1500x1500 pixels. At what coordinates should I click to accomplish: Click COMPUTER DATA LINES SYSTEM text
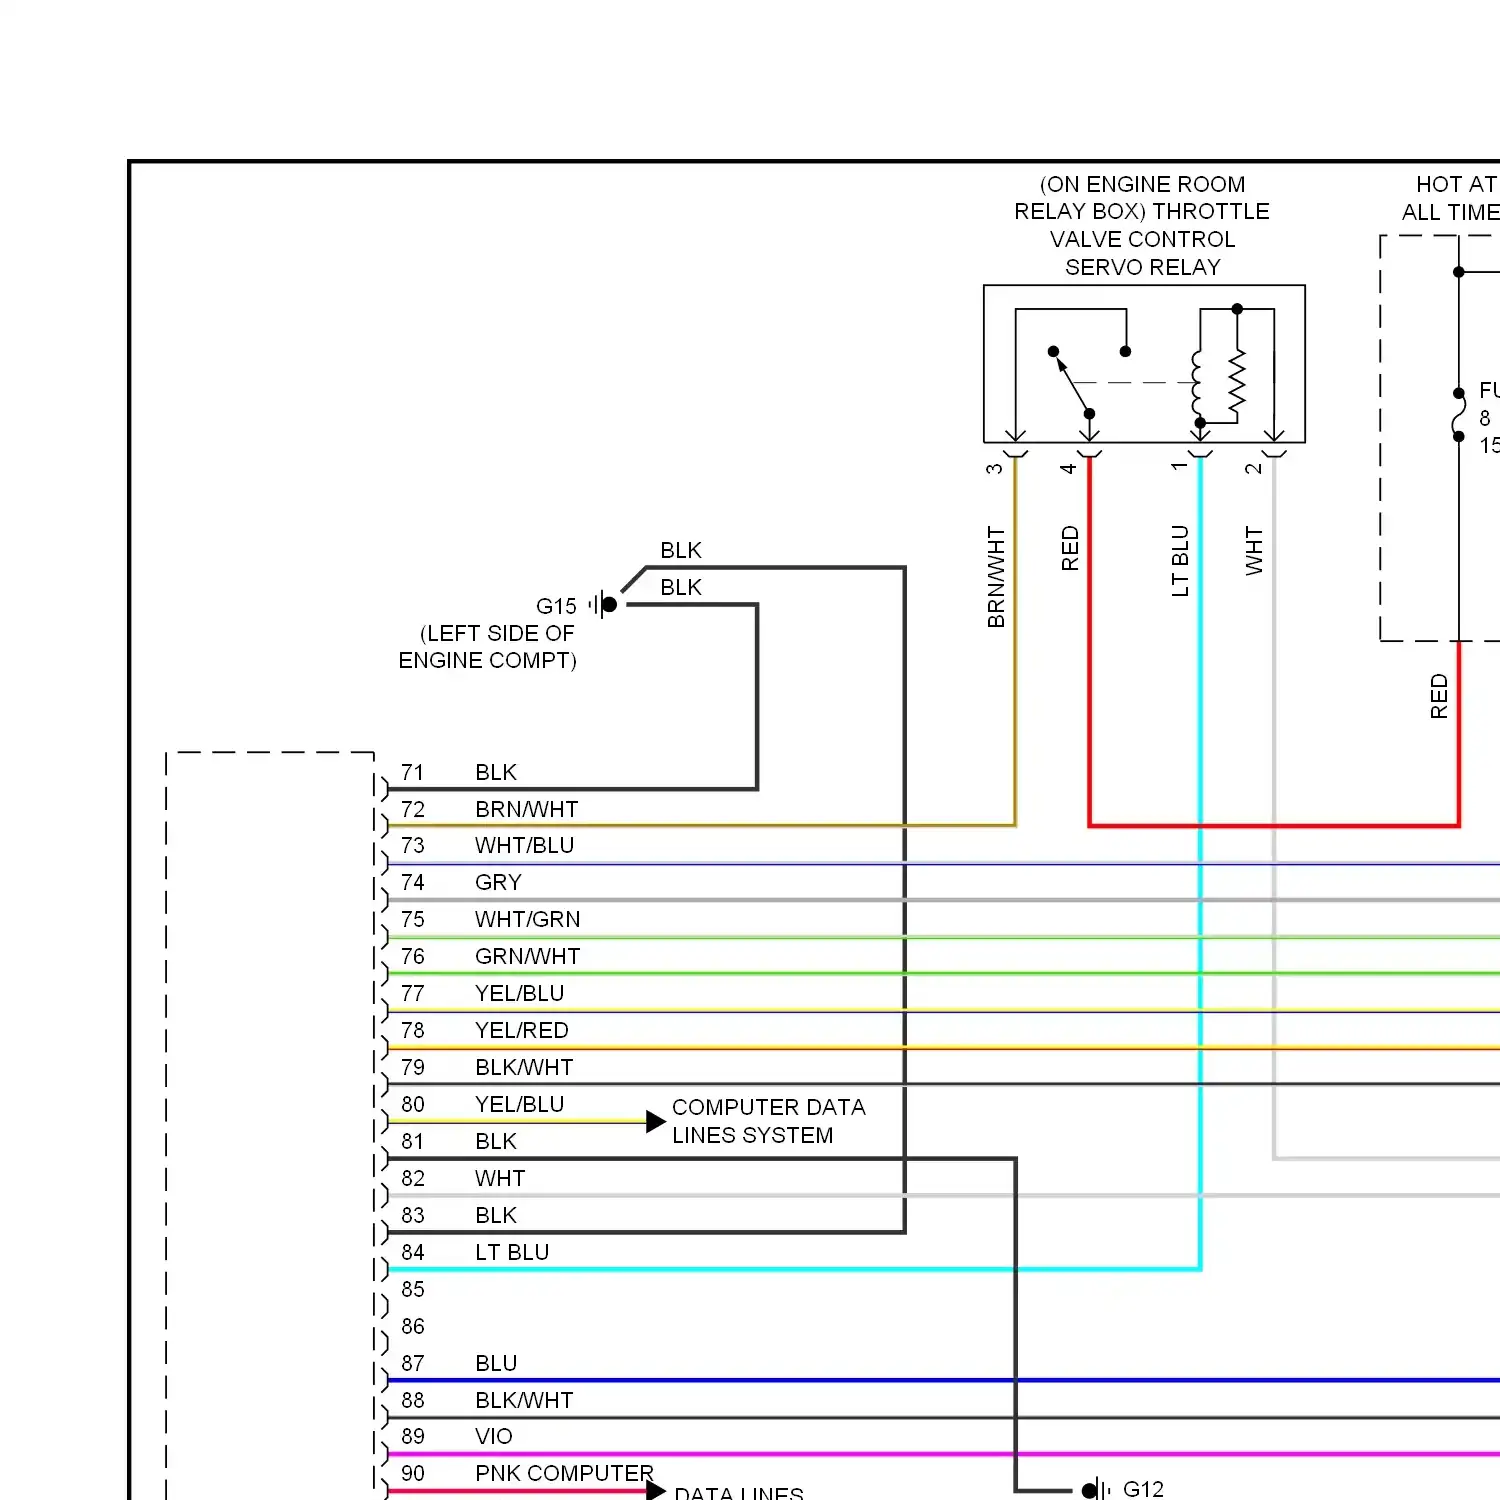[x=768, y=1121]
